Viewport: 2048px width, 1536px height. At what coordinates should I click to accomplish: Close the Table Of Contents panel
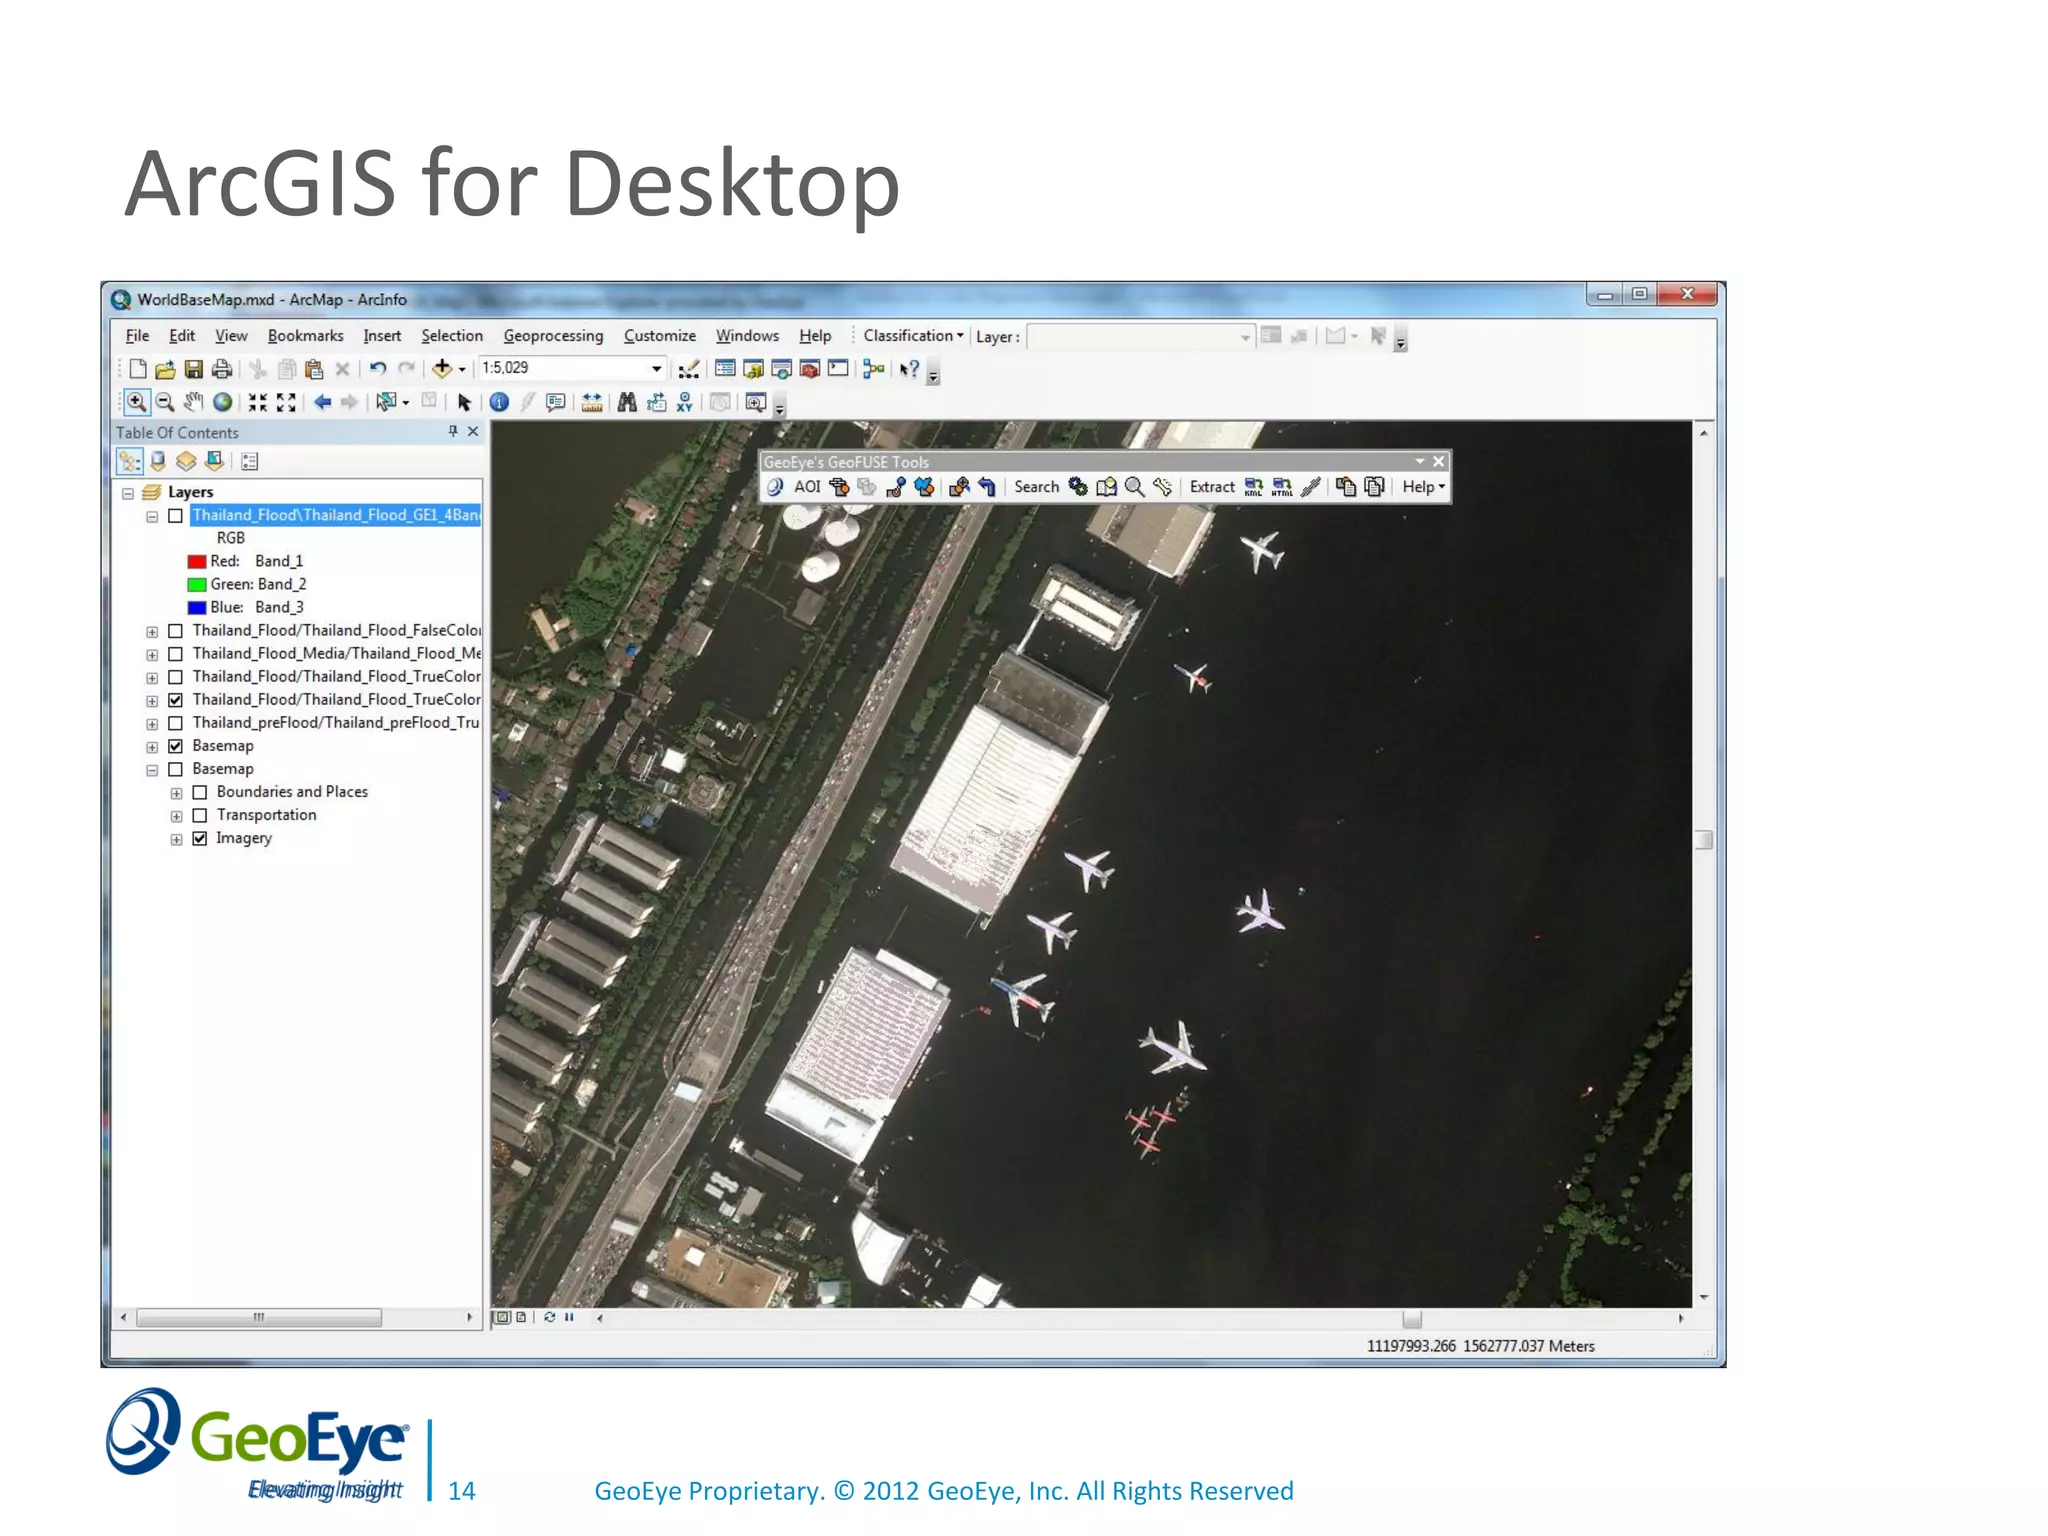473,431
